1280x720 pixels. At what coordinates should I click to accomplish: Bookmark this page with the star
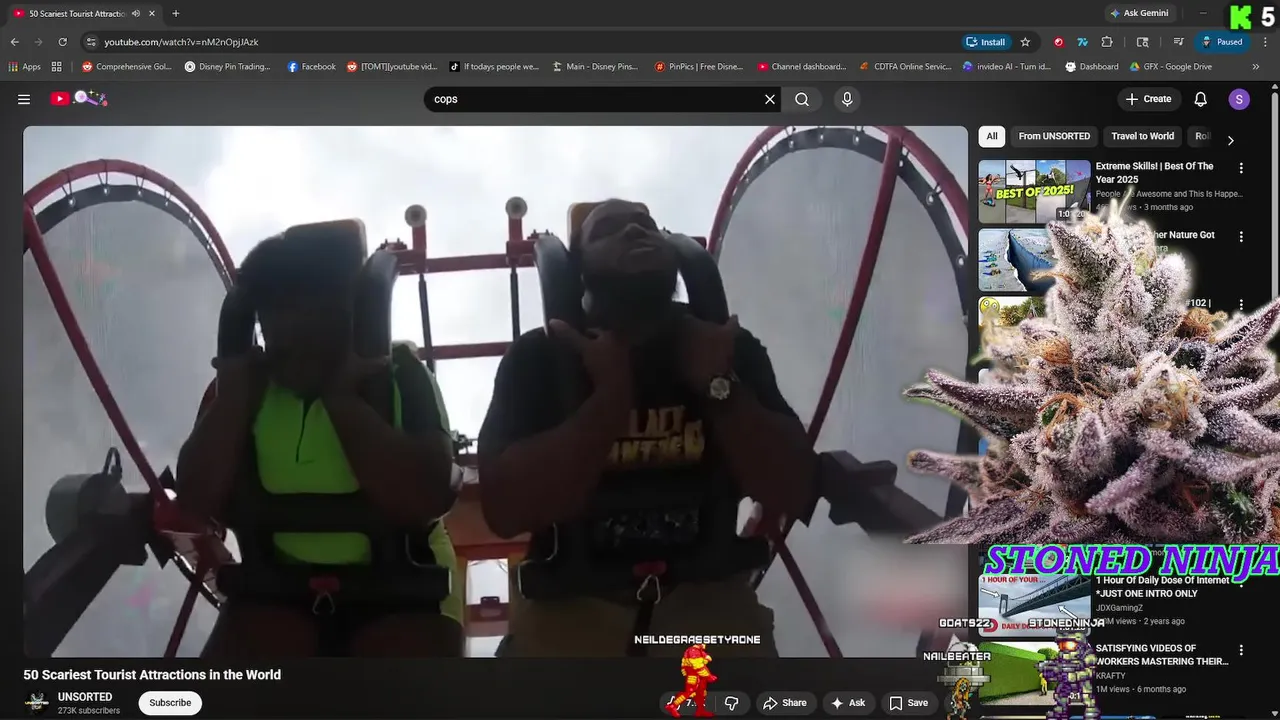coord(1025,42)
